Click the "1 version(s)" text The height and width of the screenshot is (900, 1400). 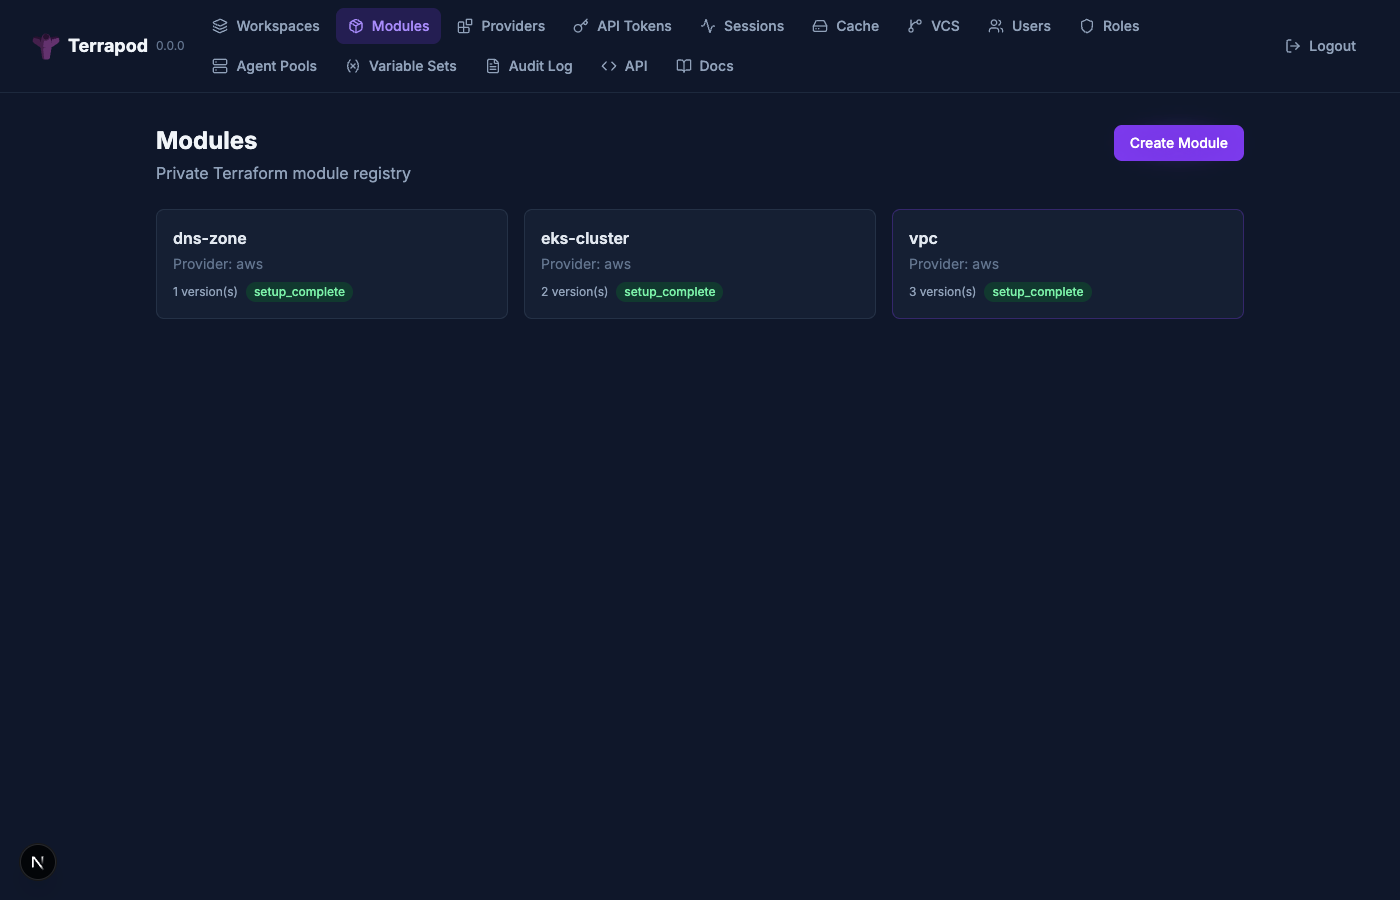pyautogui.click(x=205, y=292)
